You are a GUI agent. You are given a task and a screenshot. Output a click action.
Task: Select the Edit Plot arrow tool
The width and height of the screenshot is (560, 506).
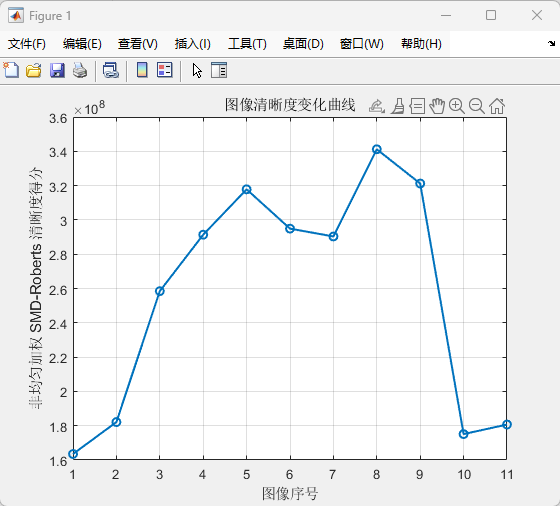pos(197,70)
